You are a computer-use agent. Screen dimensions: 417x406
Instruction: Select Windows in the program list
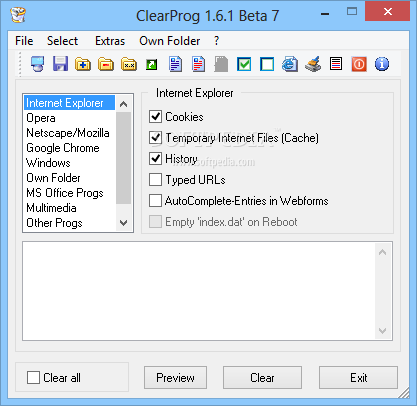pyautogui.click(x=69, y=163)
